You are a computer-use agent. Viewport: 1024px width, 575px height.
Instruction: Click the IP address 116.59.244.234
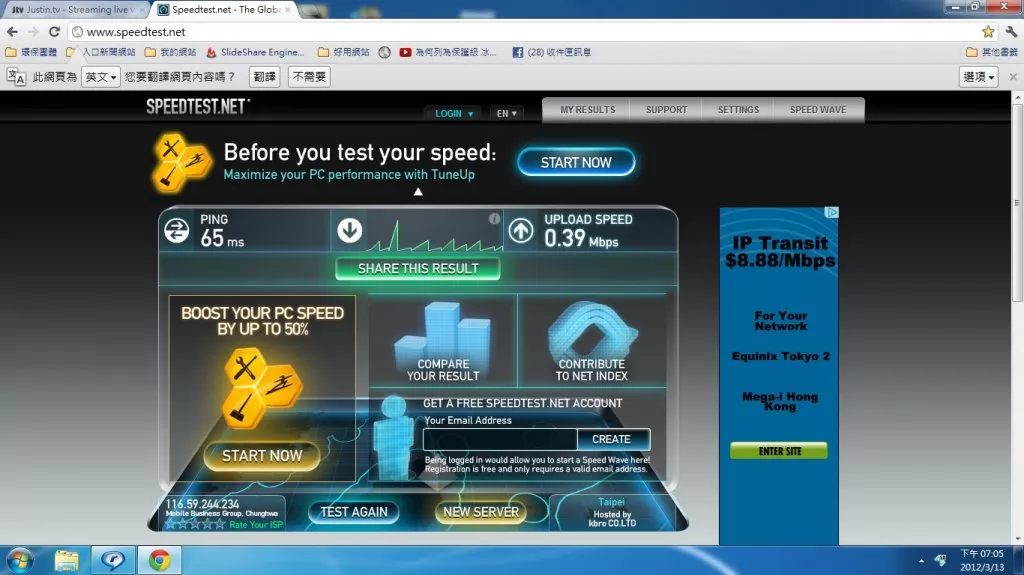point(202,504)
